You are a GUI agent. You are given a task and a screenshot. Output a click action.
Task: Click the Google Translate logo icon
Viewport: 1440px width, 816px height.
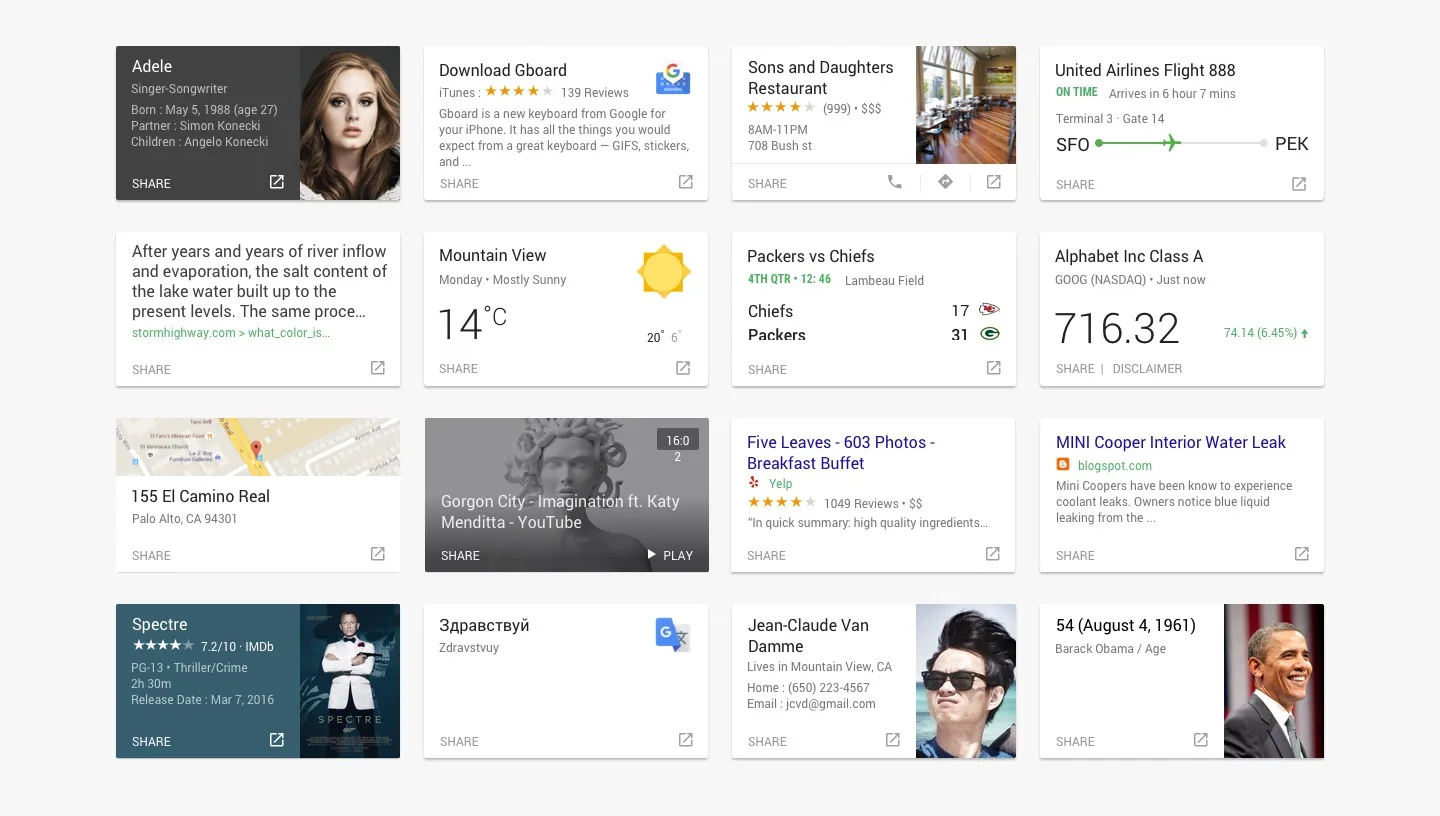point(673,635)
